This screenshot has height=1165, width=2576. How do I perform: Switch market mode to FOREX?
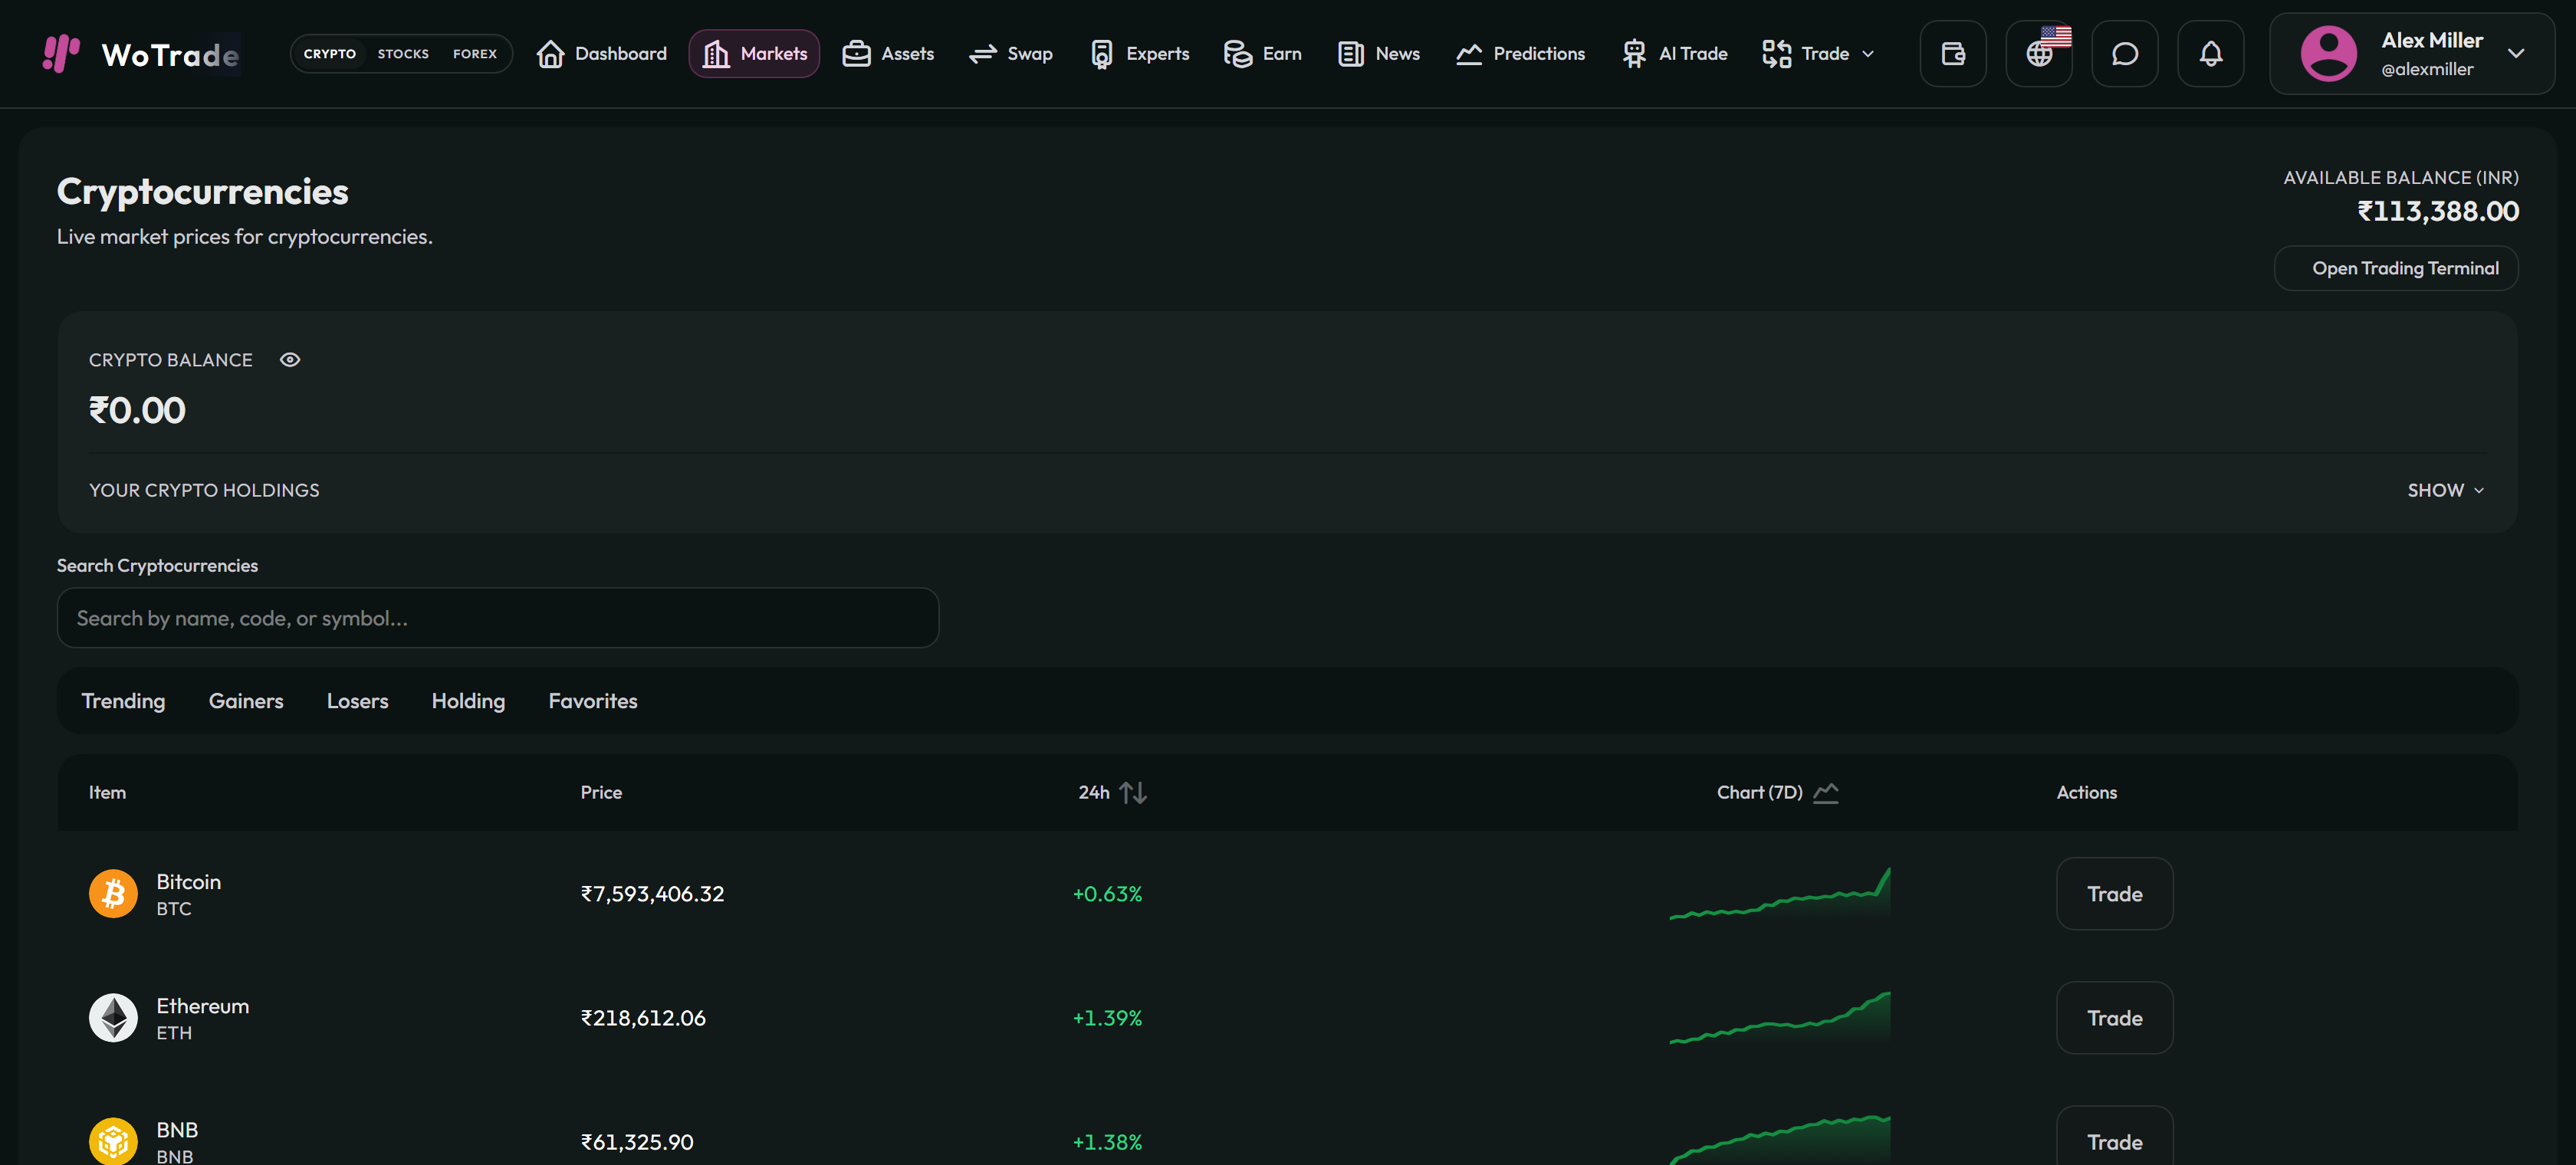pos(475,53)
